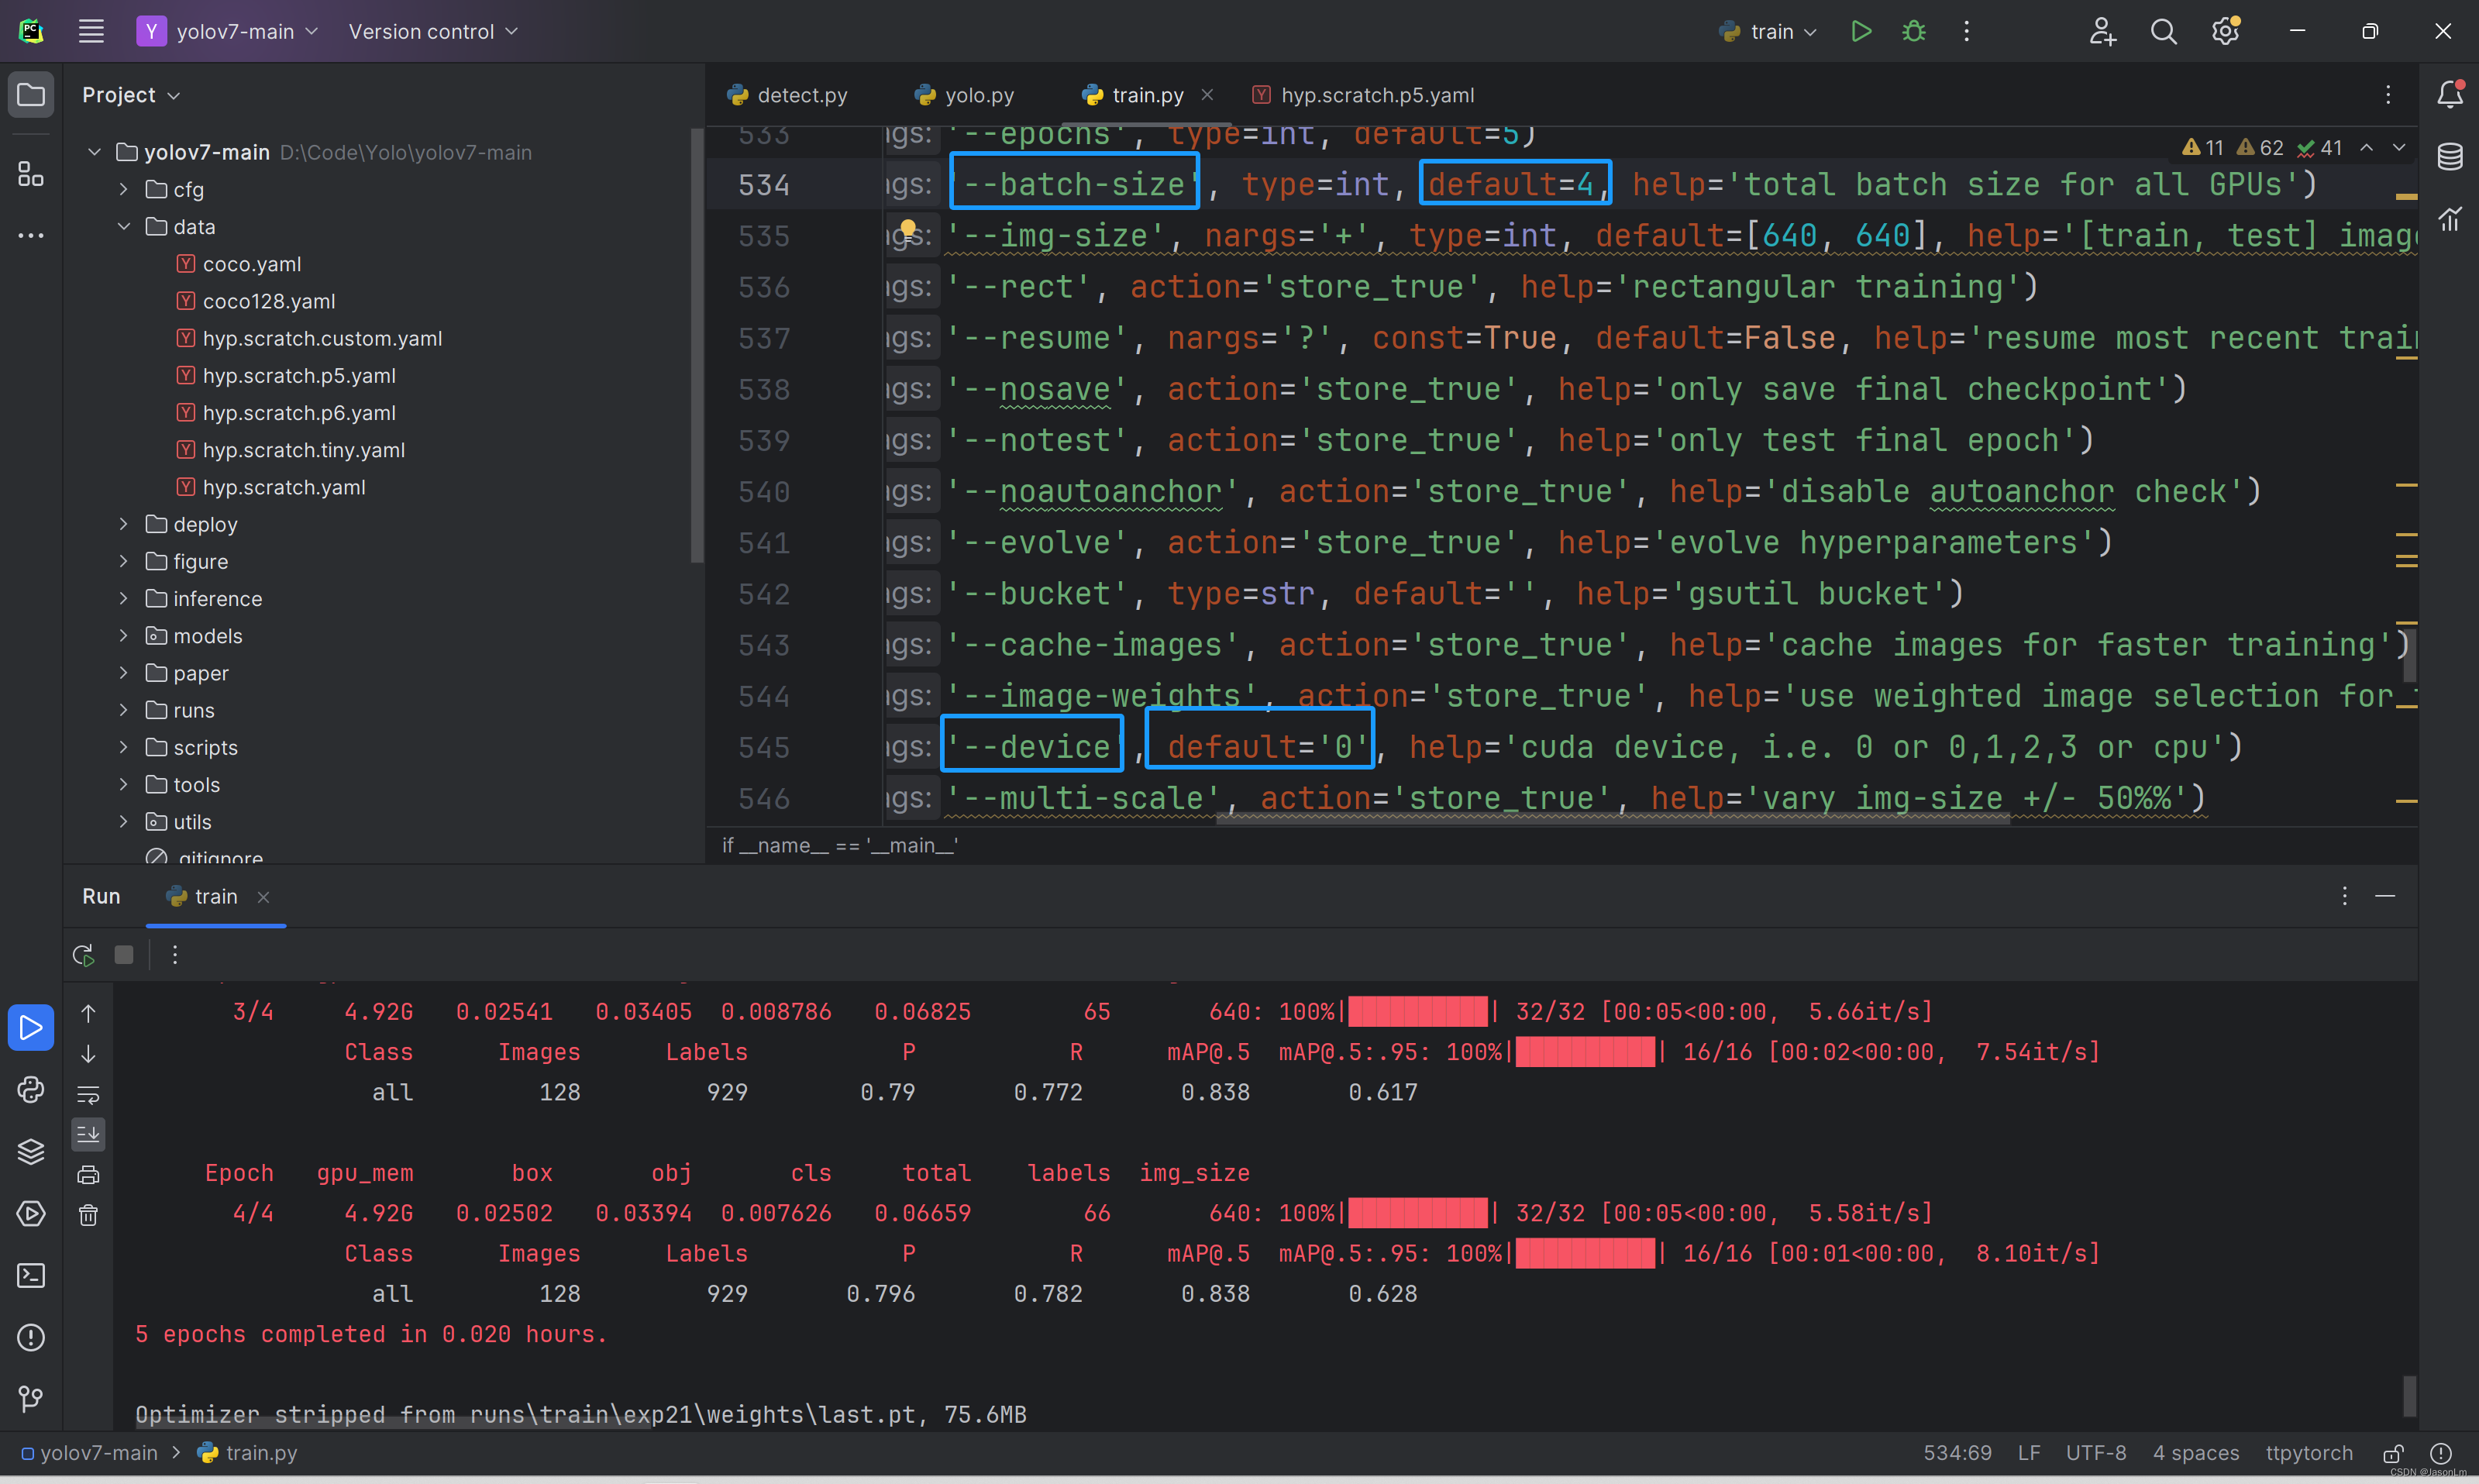Select train tab in Run panel
The image size is (2479, 1484).
coord(203,896)
